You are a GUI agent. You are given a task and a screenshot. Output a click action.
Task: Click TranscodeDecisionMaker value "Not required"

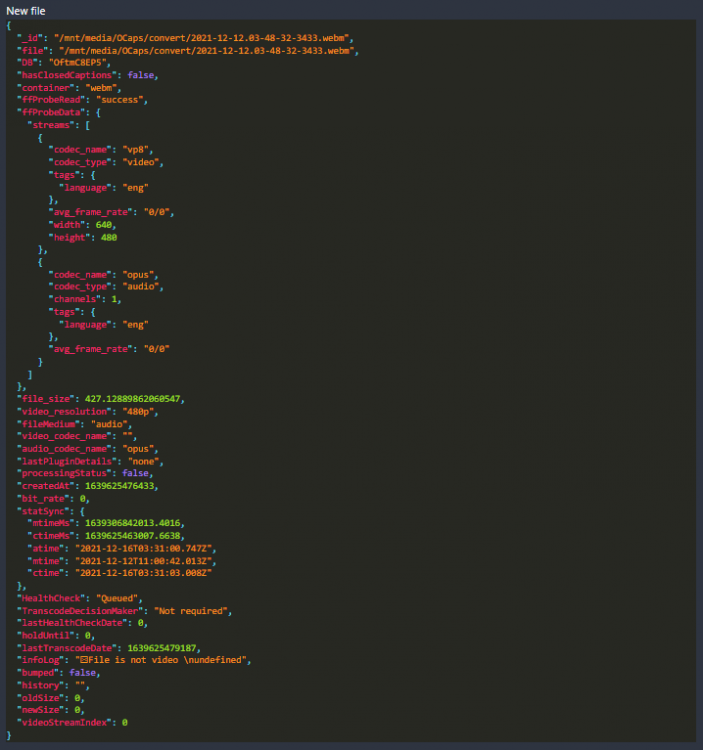[x=191, y=611]
